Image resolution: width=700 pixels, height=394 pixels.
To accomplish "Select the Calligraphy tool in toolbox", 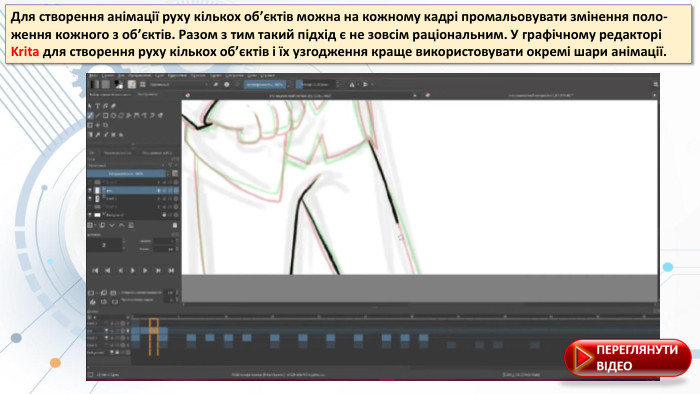I will coord(113,106).
